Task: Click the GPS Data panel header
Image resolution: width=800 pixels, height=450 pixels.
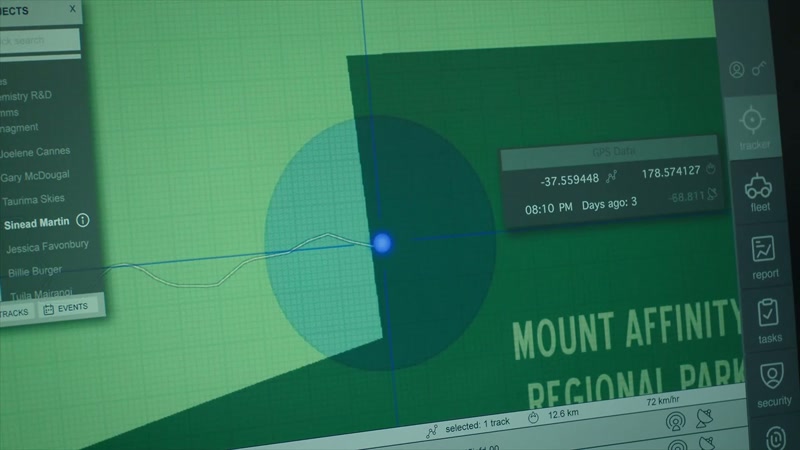Action: click(609, 153)
